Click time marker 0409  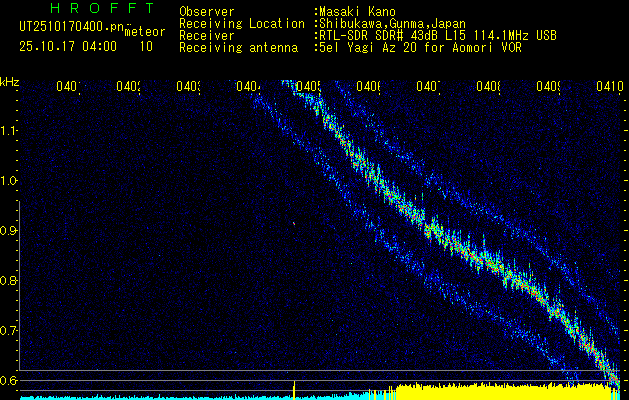[549, 86]
